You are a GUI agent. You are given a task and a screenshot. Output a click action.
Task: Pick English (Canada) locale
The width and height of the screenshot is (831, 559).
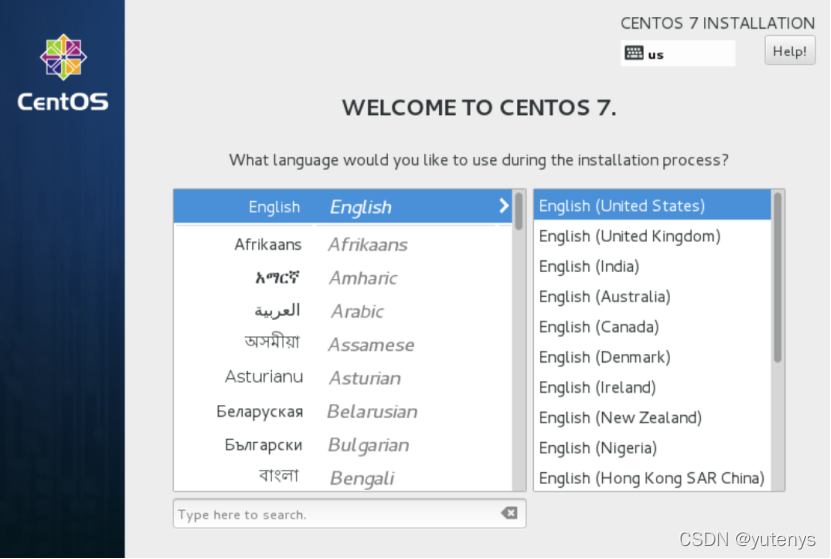(x=652, y=326)
